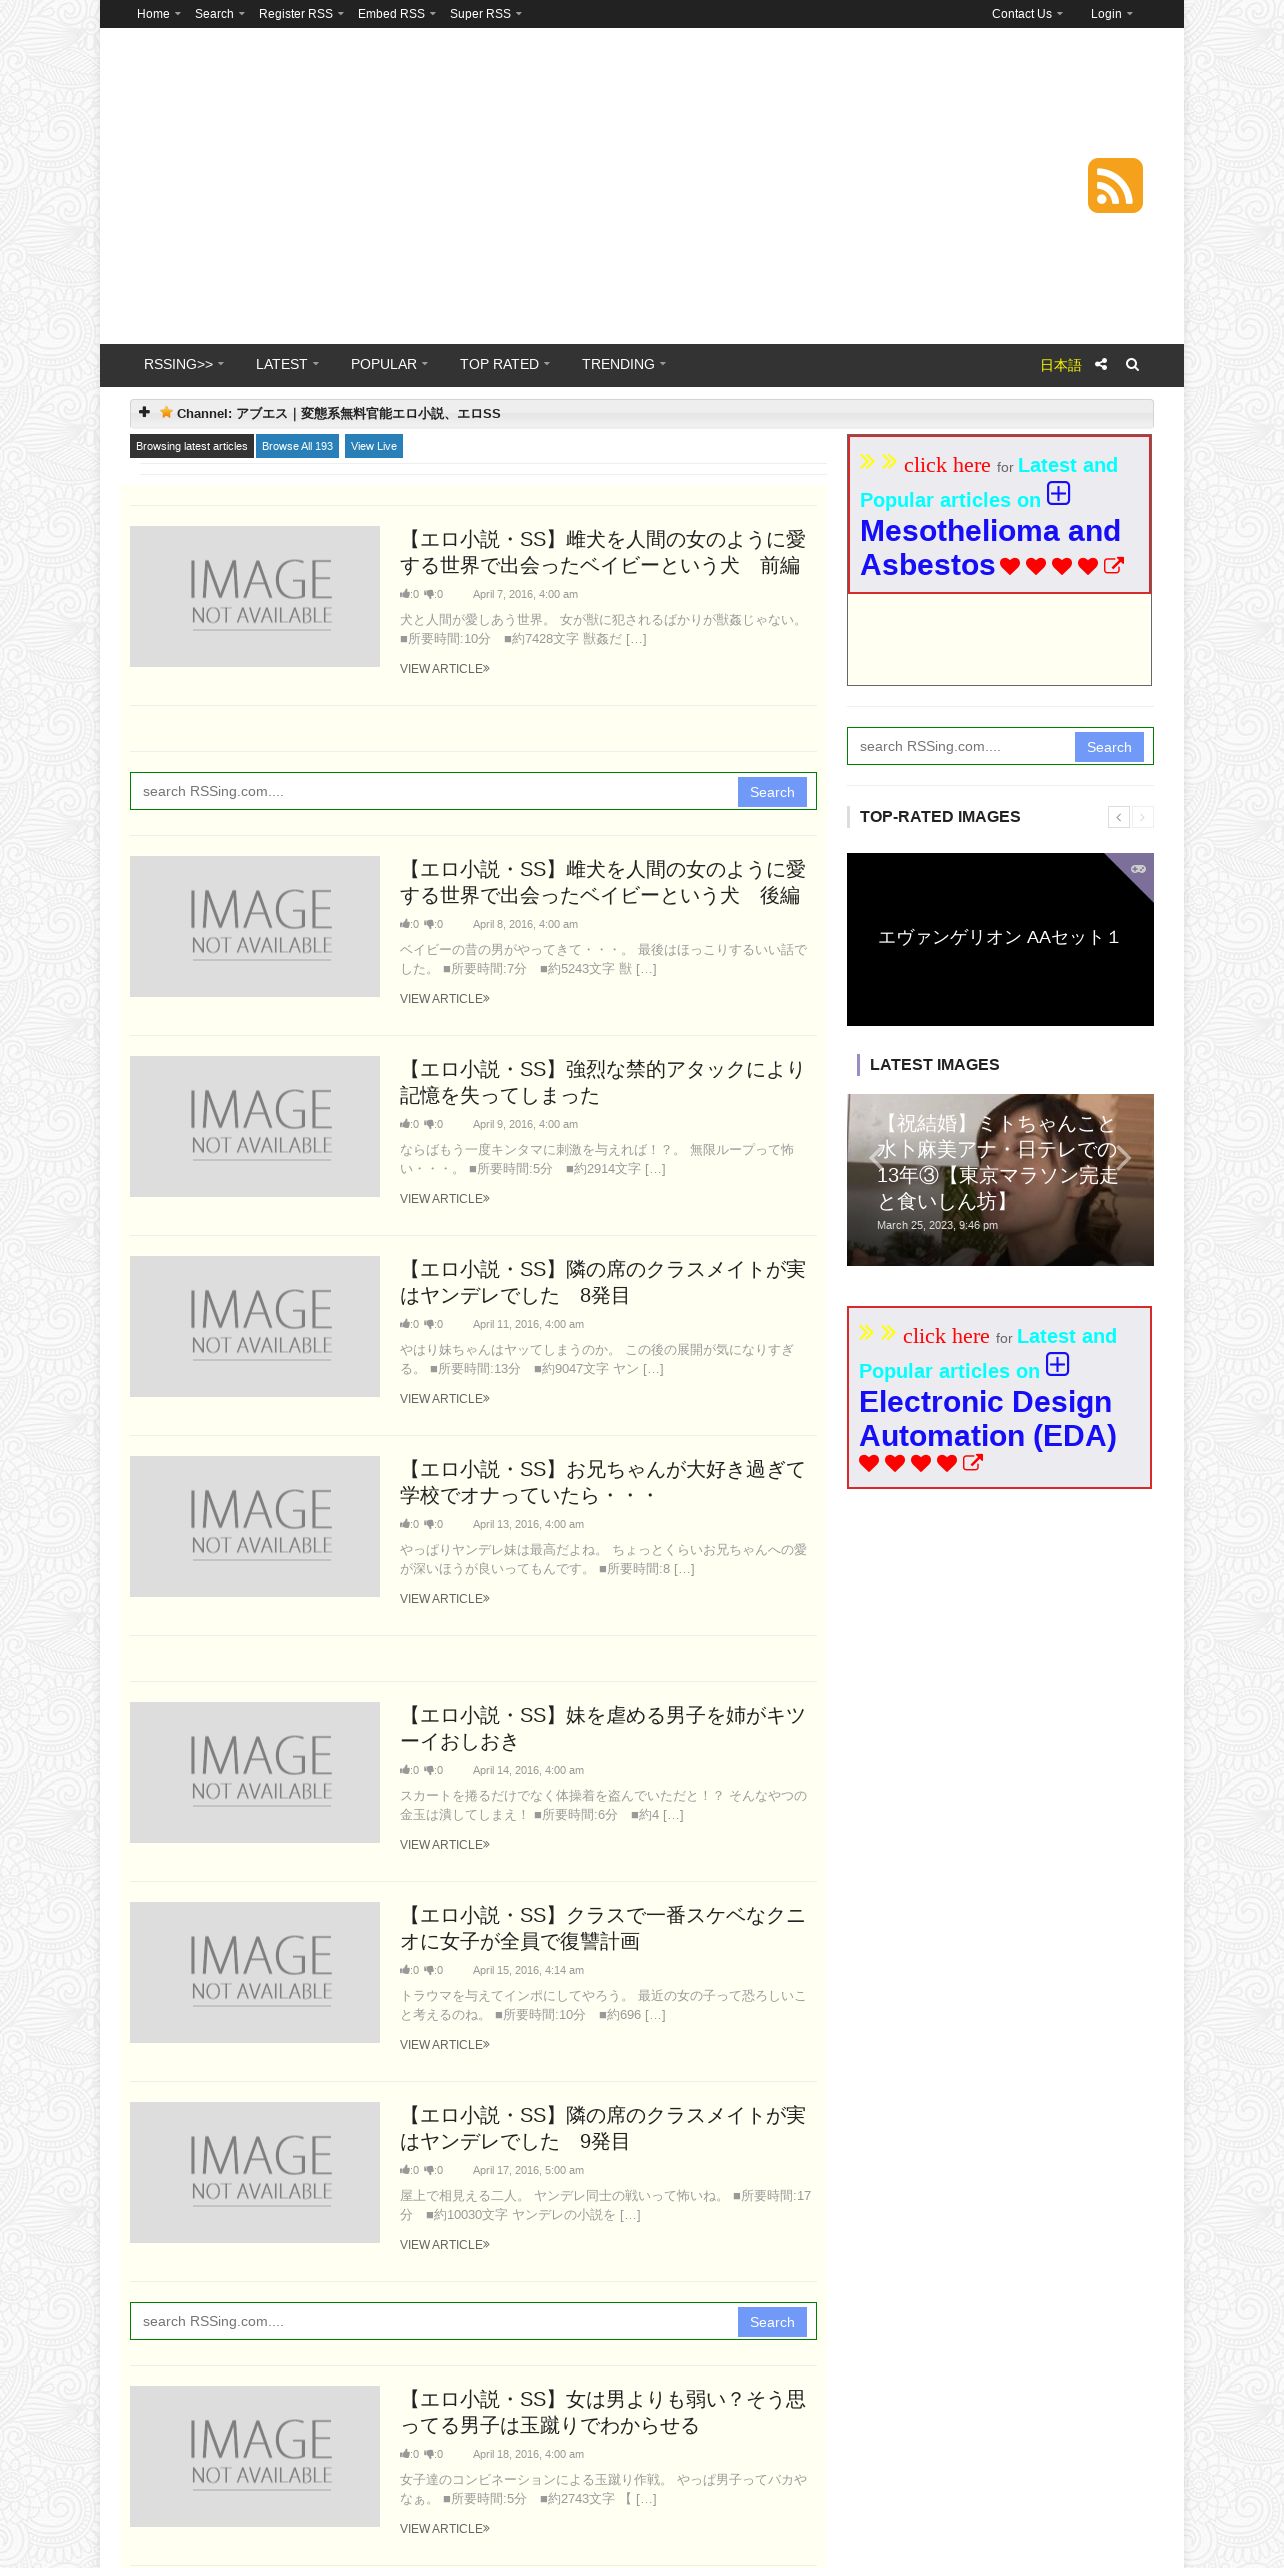
Task: Open the Search dropdown in top bar
Action: pos(219,14)
